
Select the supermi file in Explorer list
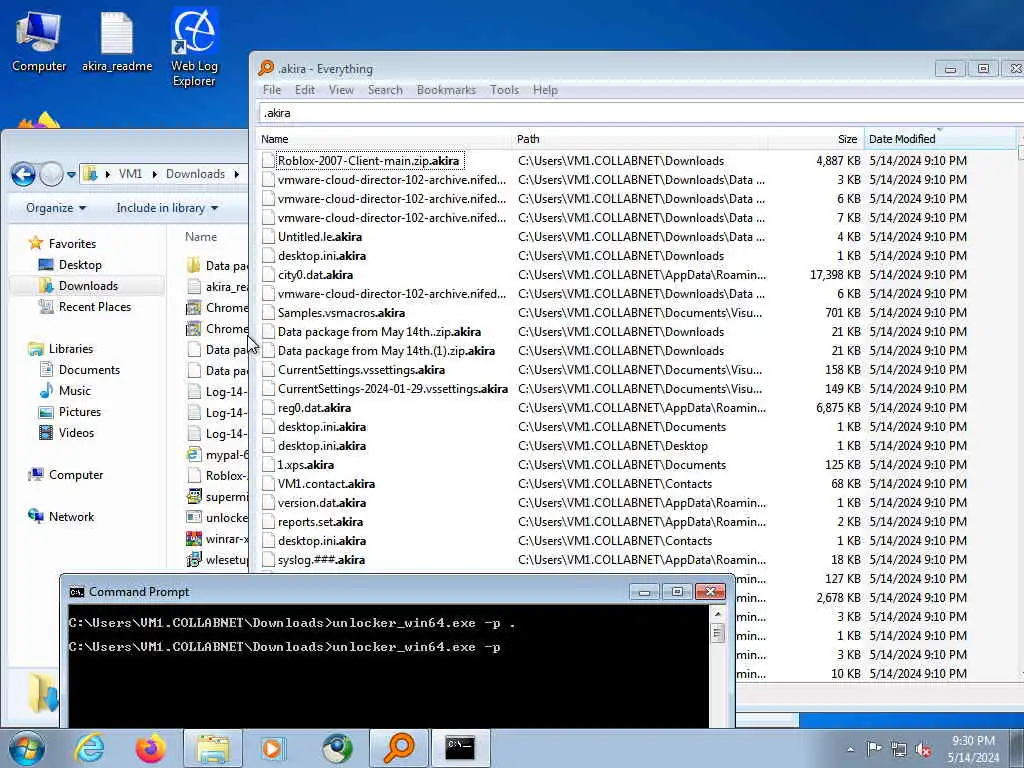click(217, 497)
